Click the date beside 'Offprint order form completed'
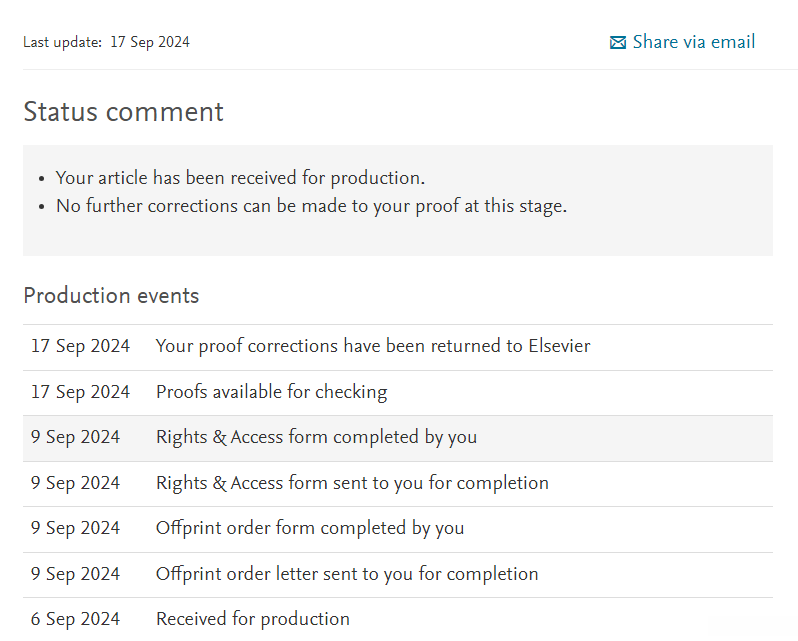The image size is (798, 641). [75, 528]
